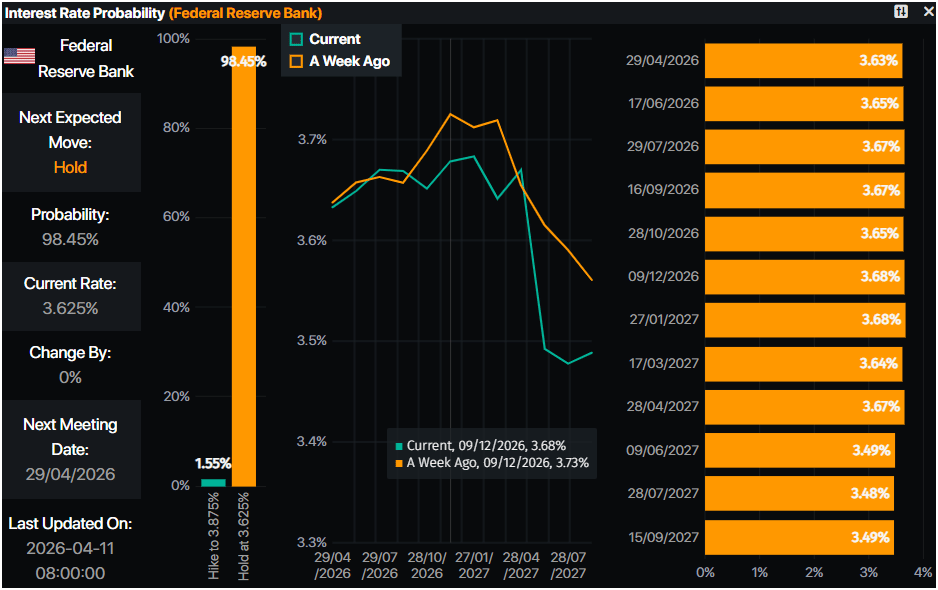Viewport: 938px width, 590px height.
Task: Click the orange Hold at 3.625% bar
Action: click(x=244, y=270)
